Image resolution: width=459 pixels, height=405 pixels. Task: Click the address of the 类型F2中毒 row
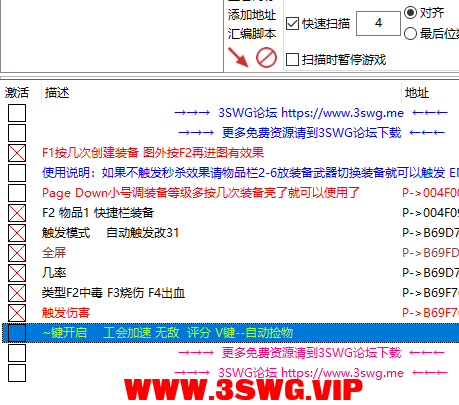click(x=430, y=293)
